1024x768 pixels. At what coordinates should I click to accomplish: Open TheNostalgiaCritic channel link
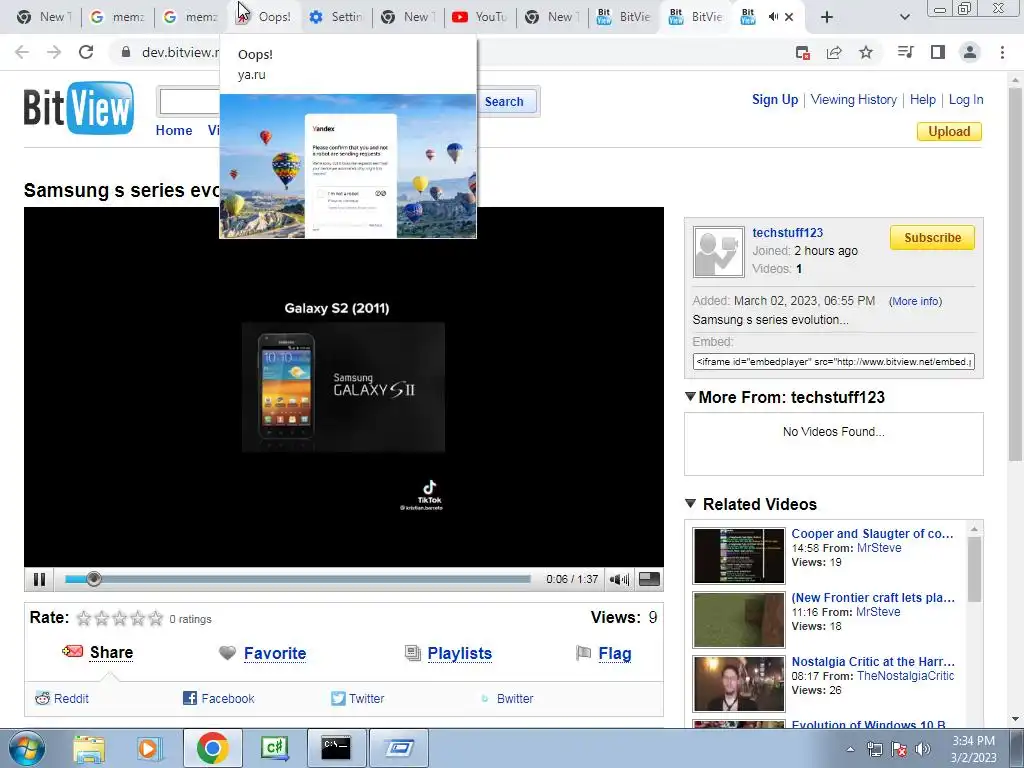[x=905, y=676]
